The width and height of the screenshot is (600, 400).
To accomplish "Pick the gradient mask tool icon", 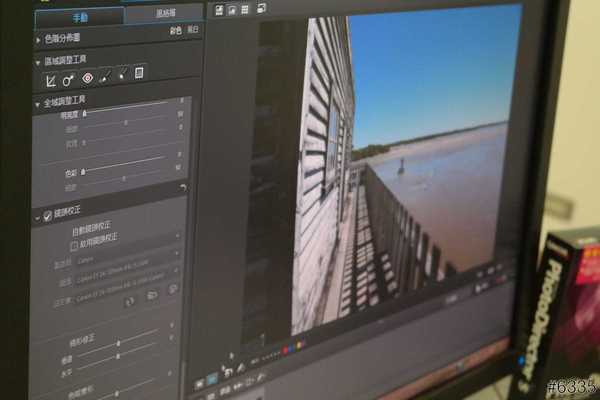I will pos(122,73).
